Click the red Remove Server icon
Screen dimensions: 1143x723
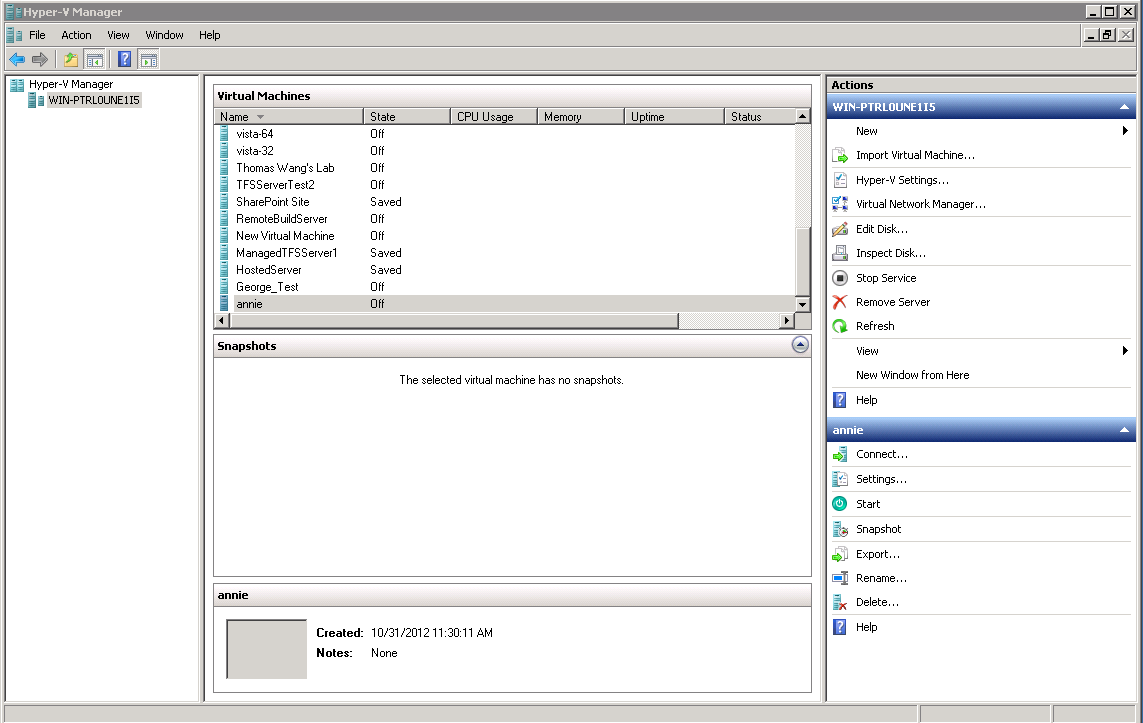tap(840, 302)
